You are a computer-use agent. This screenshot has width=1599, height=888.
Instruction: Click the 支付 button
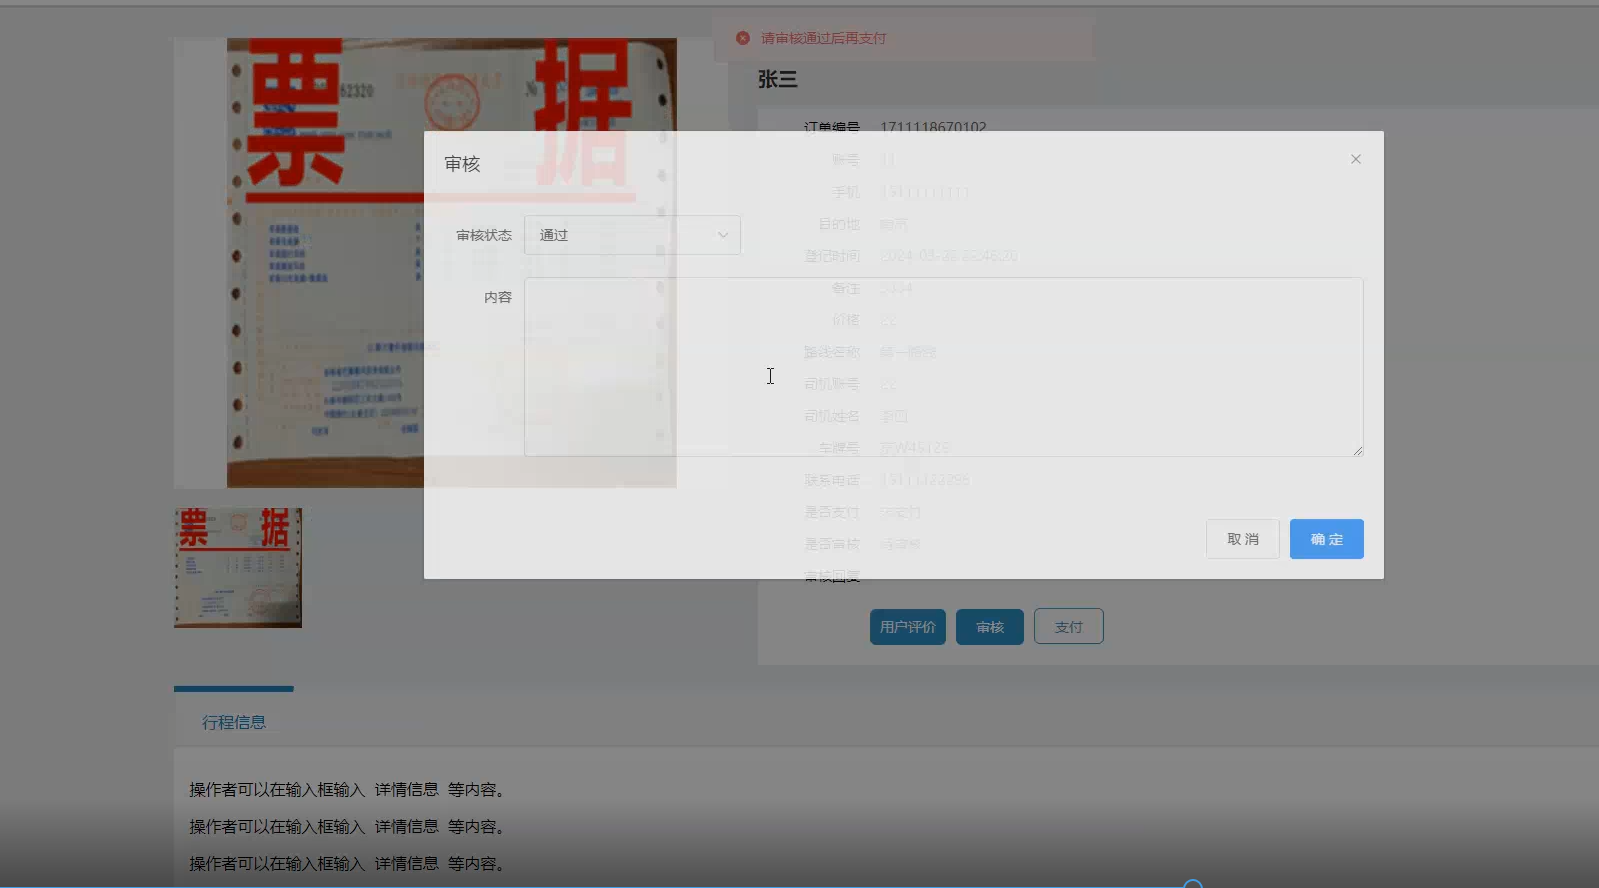click(x=1069, y=627)
